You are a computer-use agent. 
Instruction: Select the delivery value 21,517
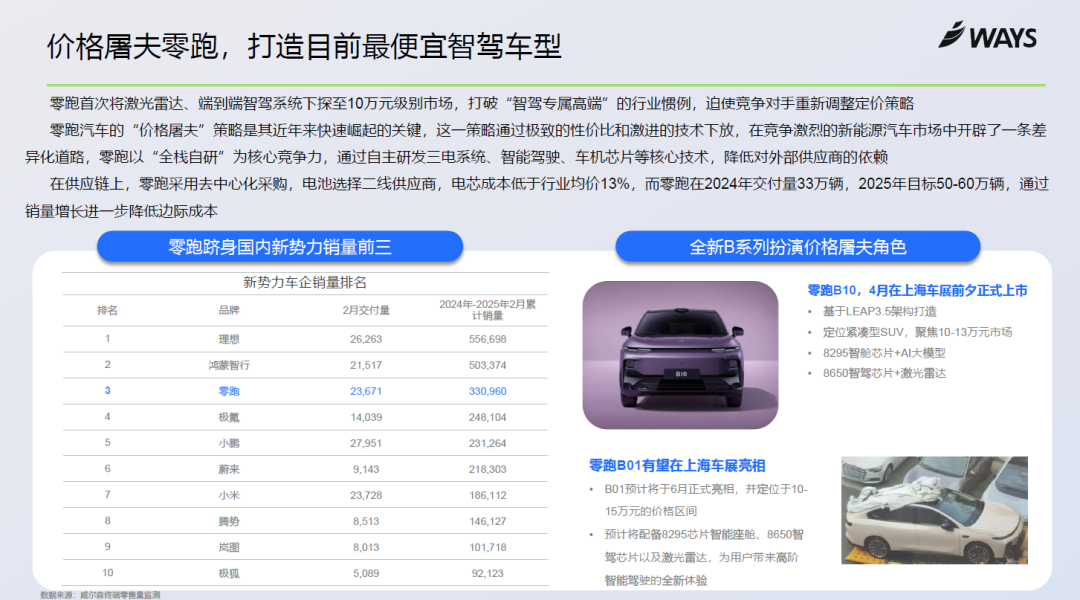(x=366, y=365)
